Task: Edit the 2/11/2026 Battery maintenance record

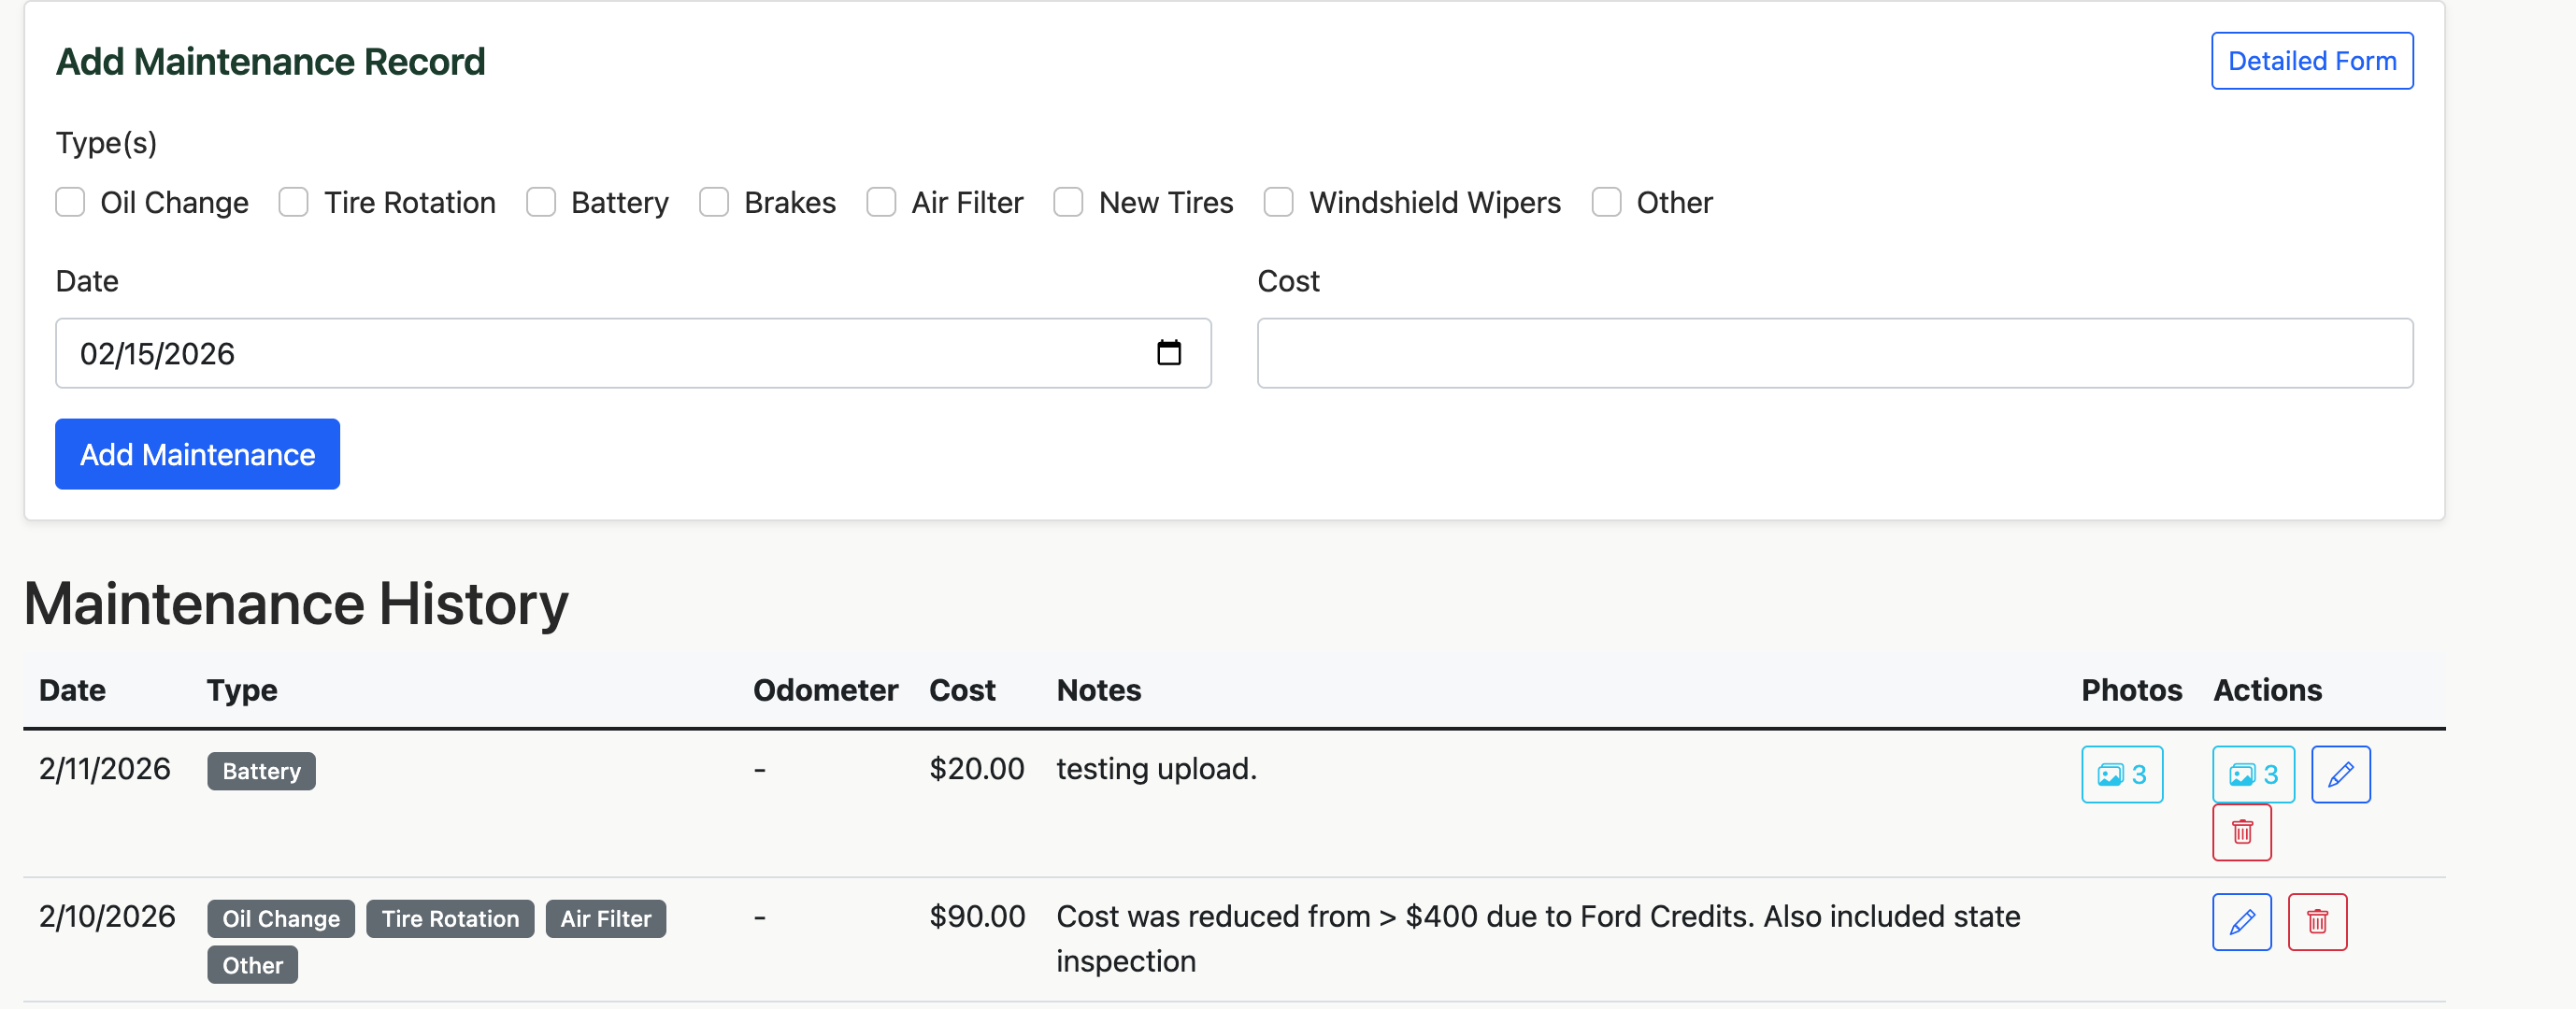Action: pyautogui.click(x=2340, y=773)
